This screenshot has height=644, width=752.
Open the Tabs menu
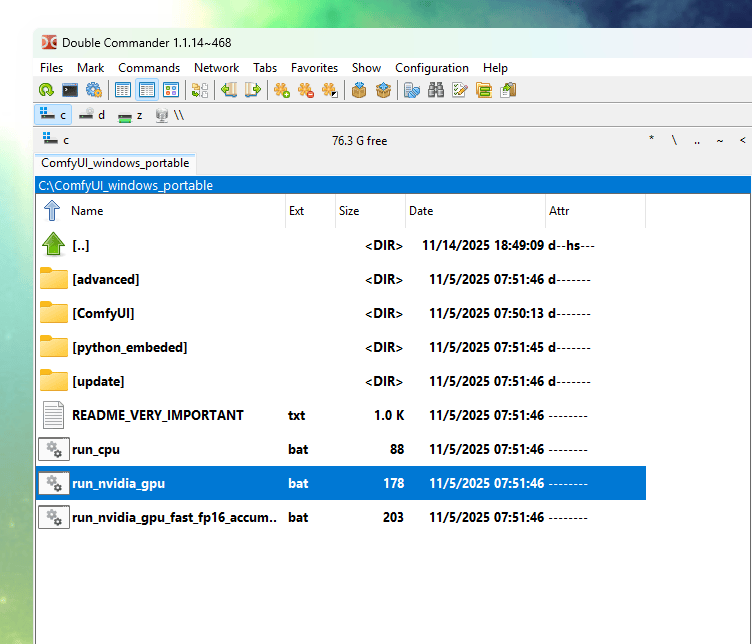coord(265,68)
